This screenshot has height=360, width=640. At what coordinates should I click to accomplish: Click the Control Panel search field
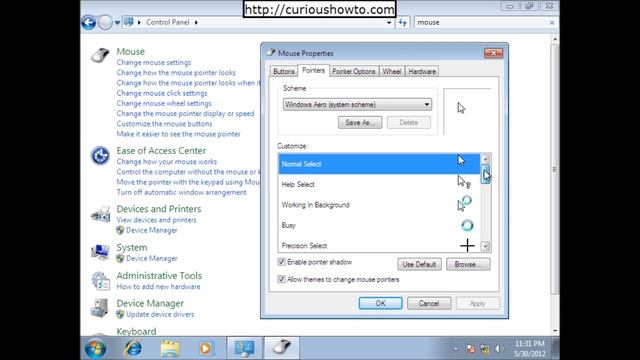click(x=482, y=22)
